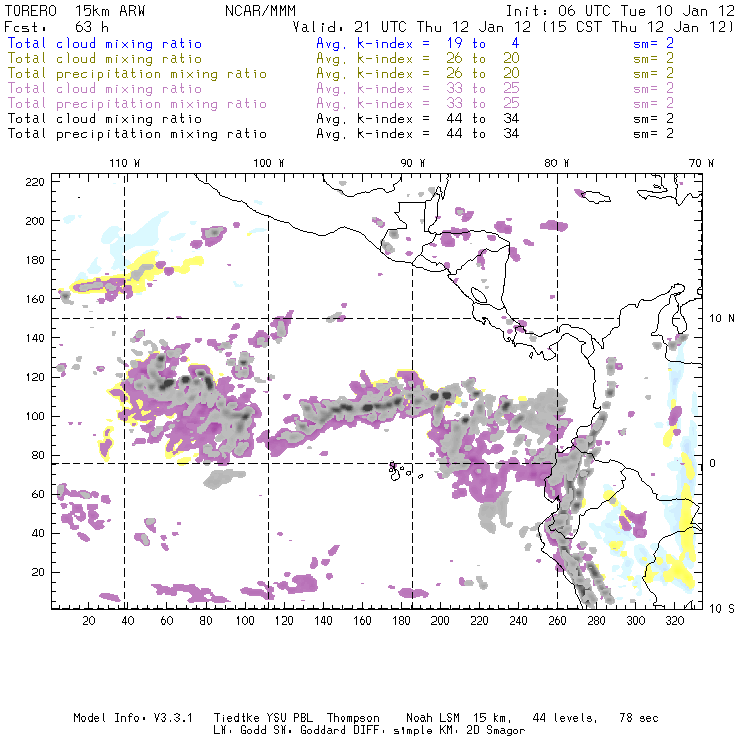Select the 'Fcst: 63 h' forecast hour text

56,27
